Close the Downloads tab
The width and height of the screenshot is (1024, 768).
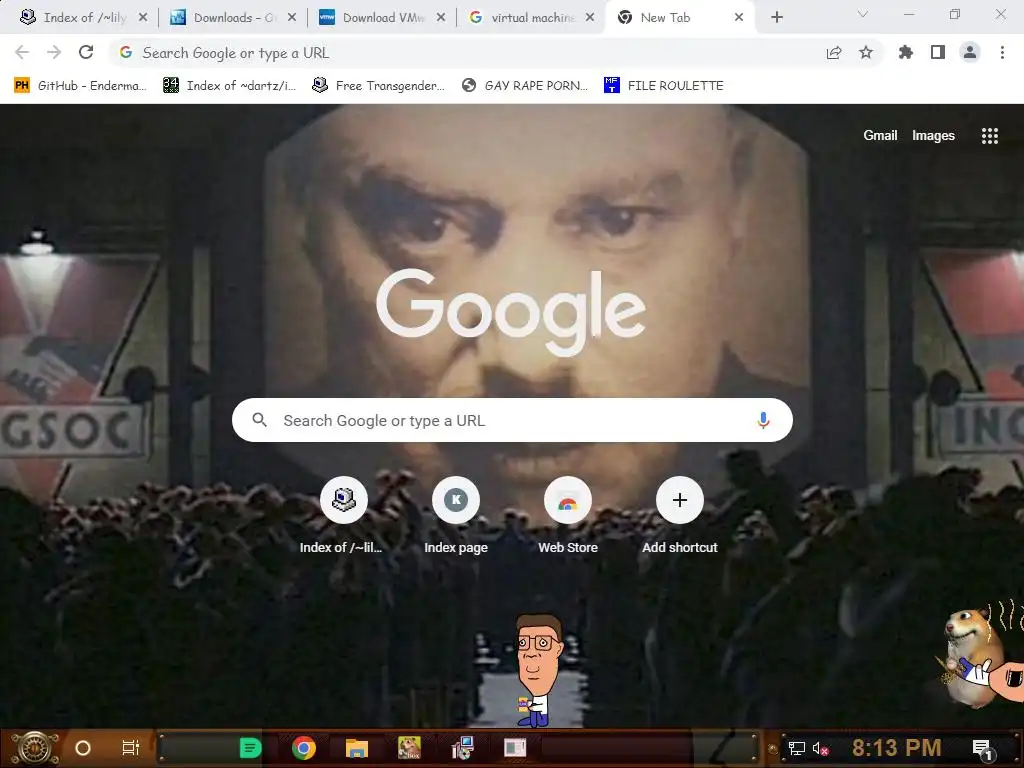(x=292, y=18)
